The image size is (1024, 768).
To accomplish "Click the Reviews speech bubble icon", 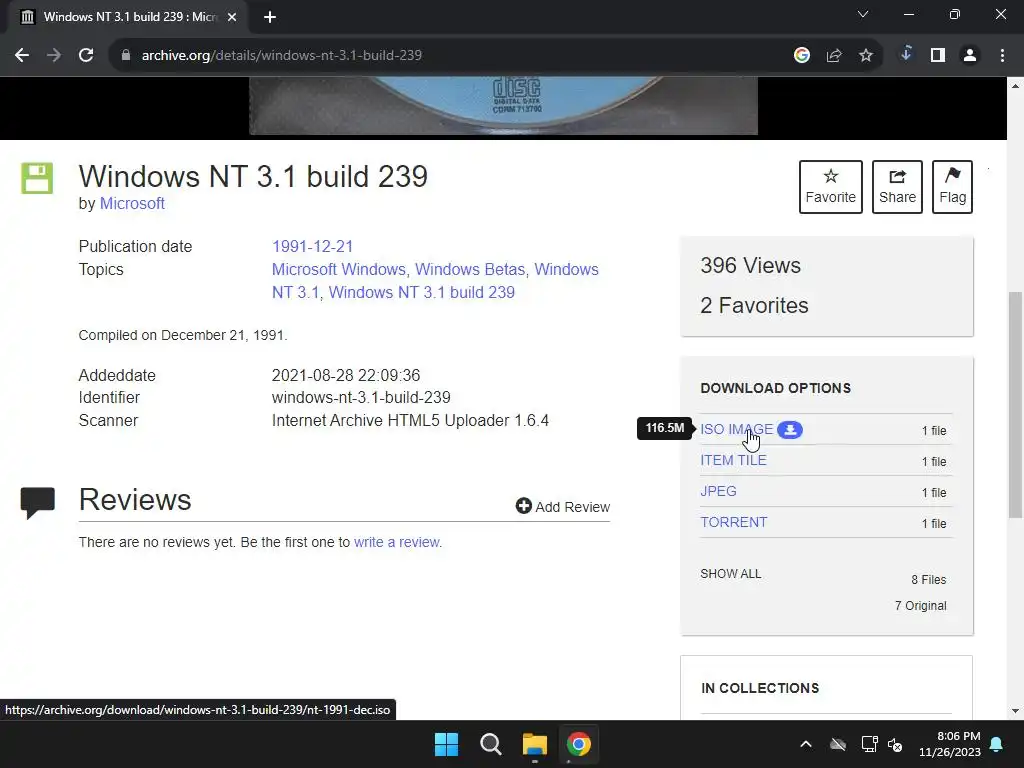I will coord(38,503).
